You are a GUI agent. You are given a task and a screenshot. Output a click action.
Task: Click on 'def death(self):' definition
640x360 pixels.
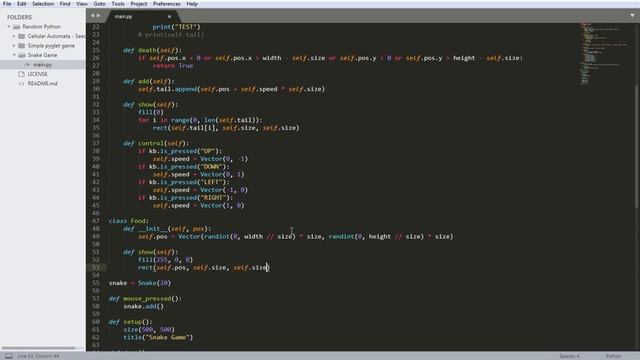coord(152,50)
